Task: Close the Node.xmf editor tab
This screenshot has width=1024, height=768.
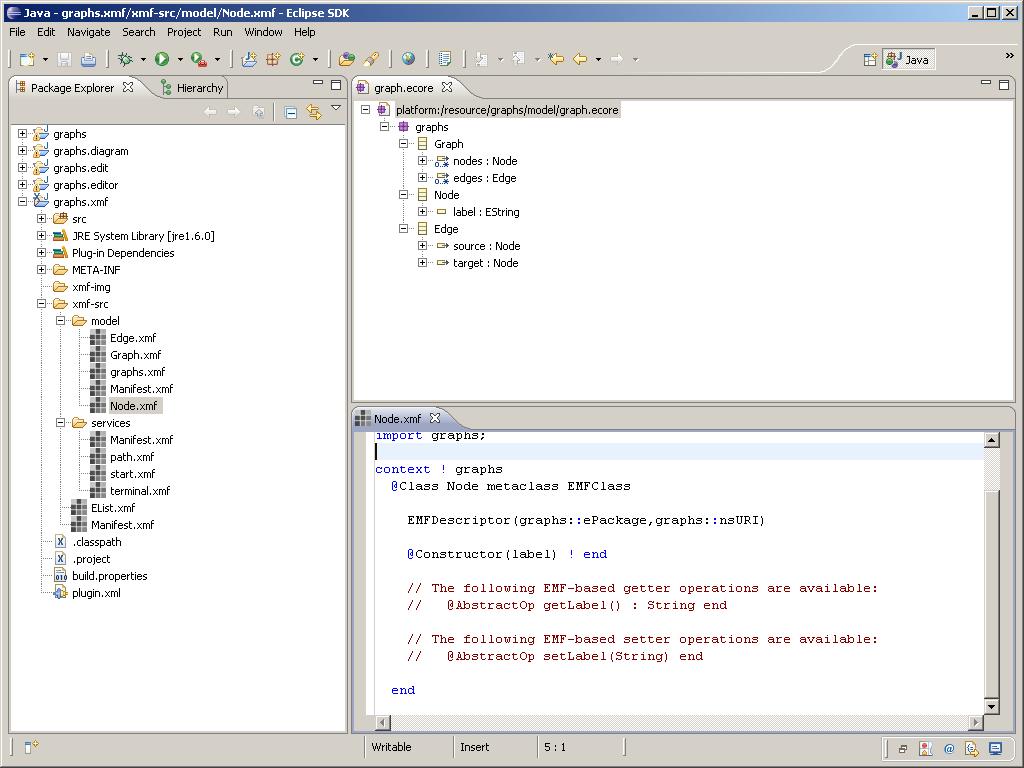Action: [435, 418]
